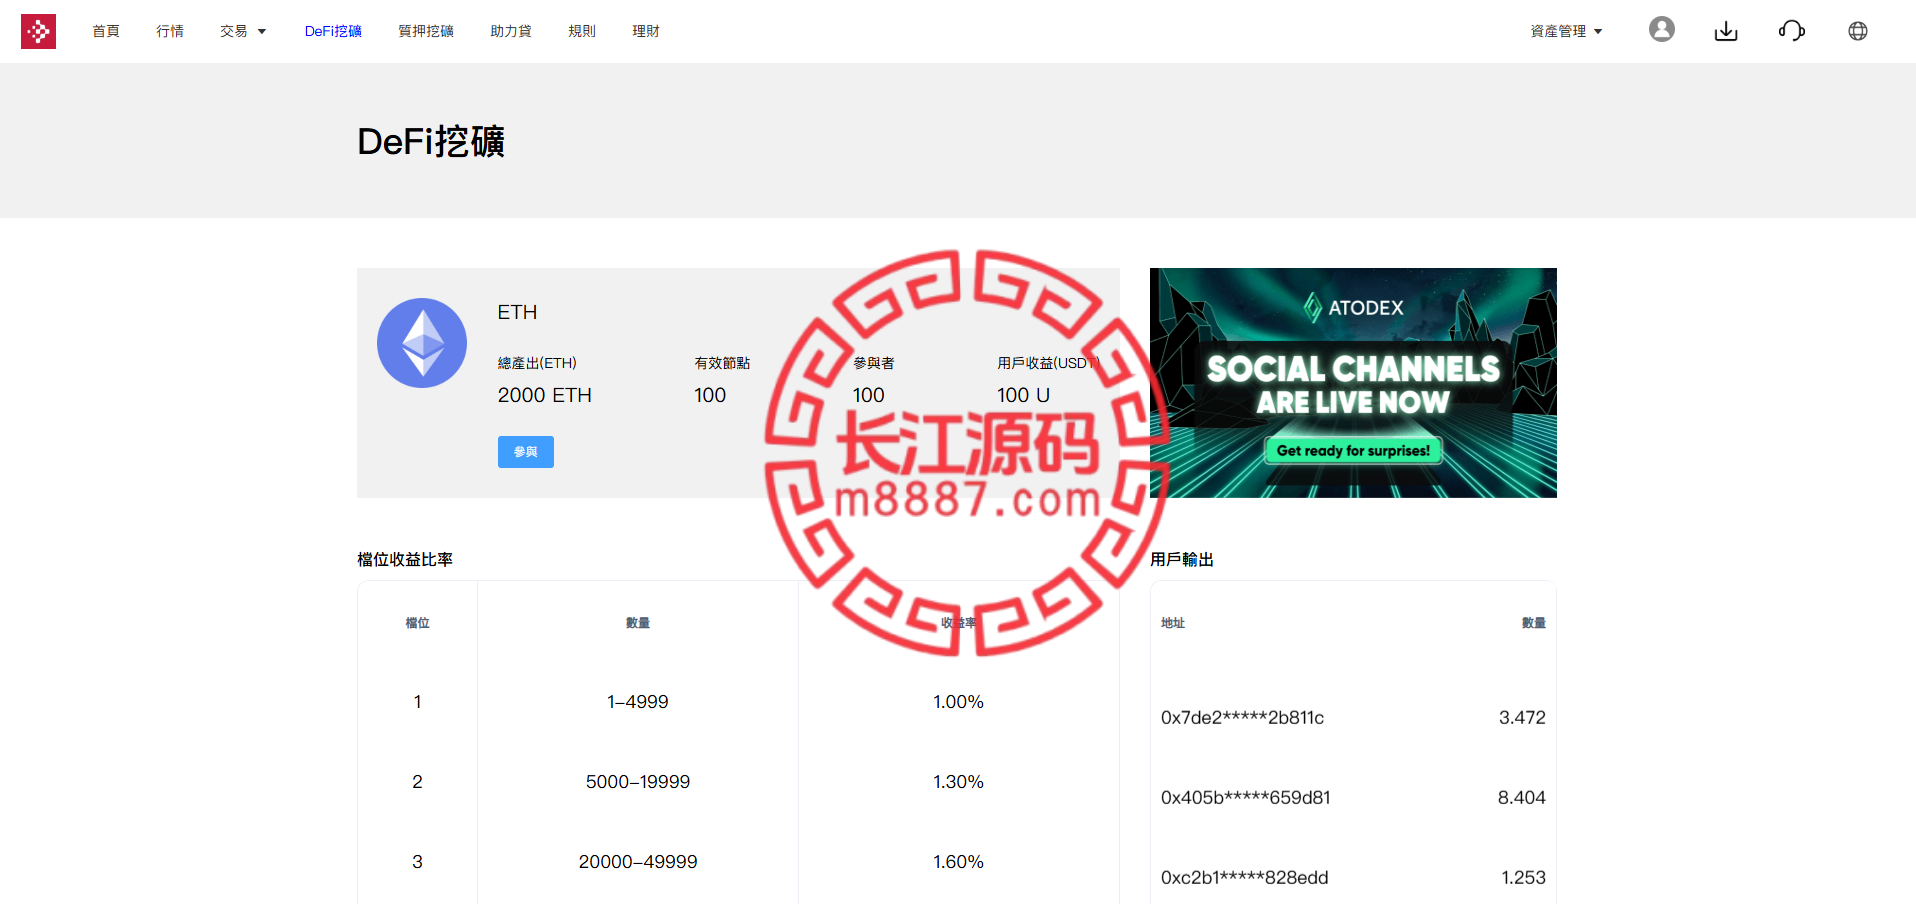Open the 規則 nav item

coord(582,31)
